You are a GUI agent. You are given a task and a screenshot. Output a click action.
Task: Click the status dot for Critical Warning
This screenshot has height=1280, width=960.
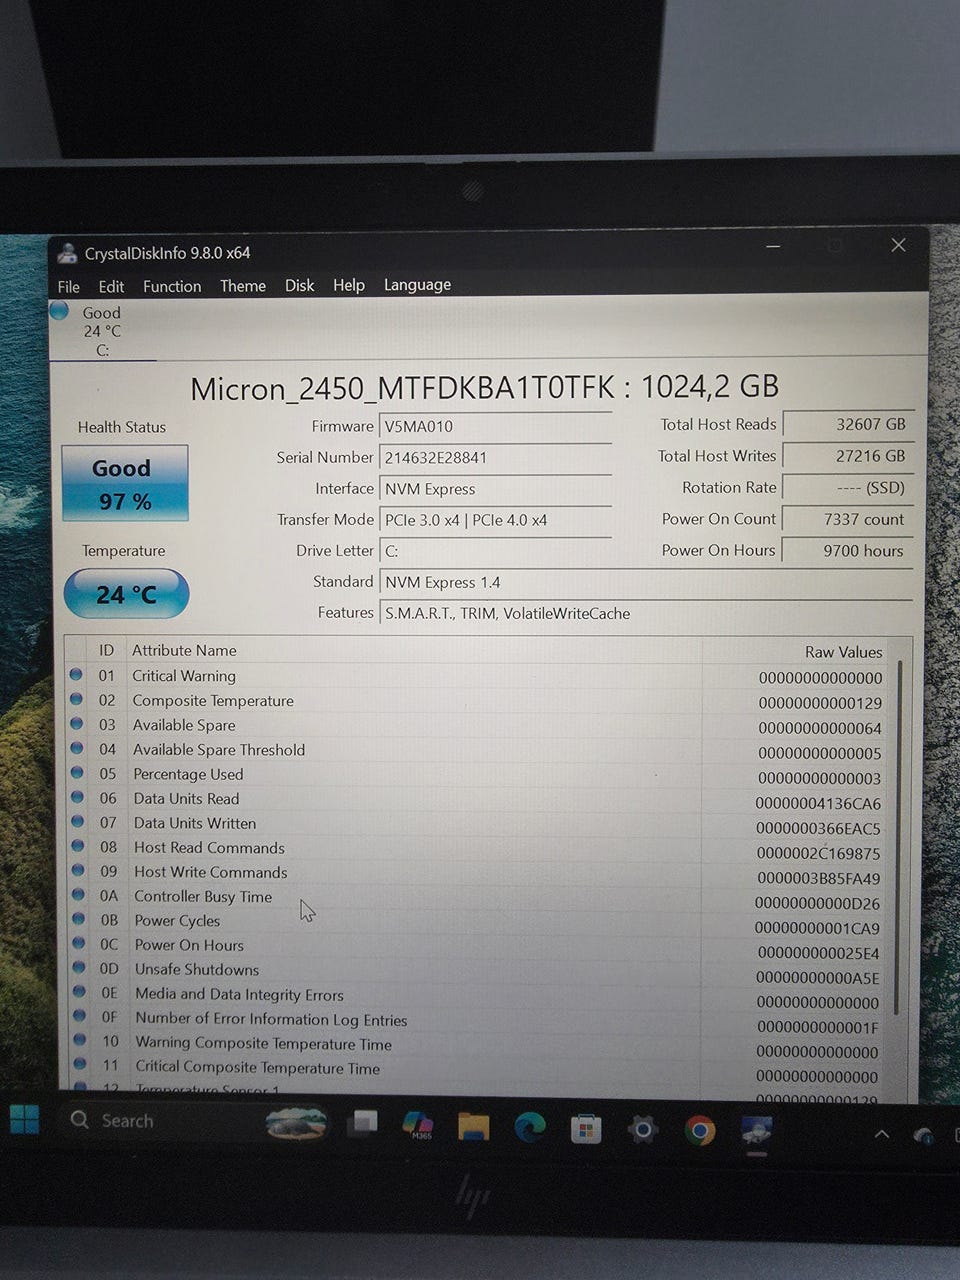click(x=76, y=675)
